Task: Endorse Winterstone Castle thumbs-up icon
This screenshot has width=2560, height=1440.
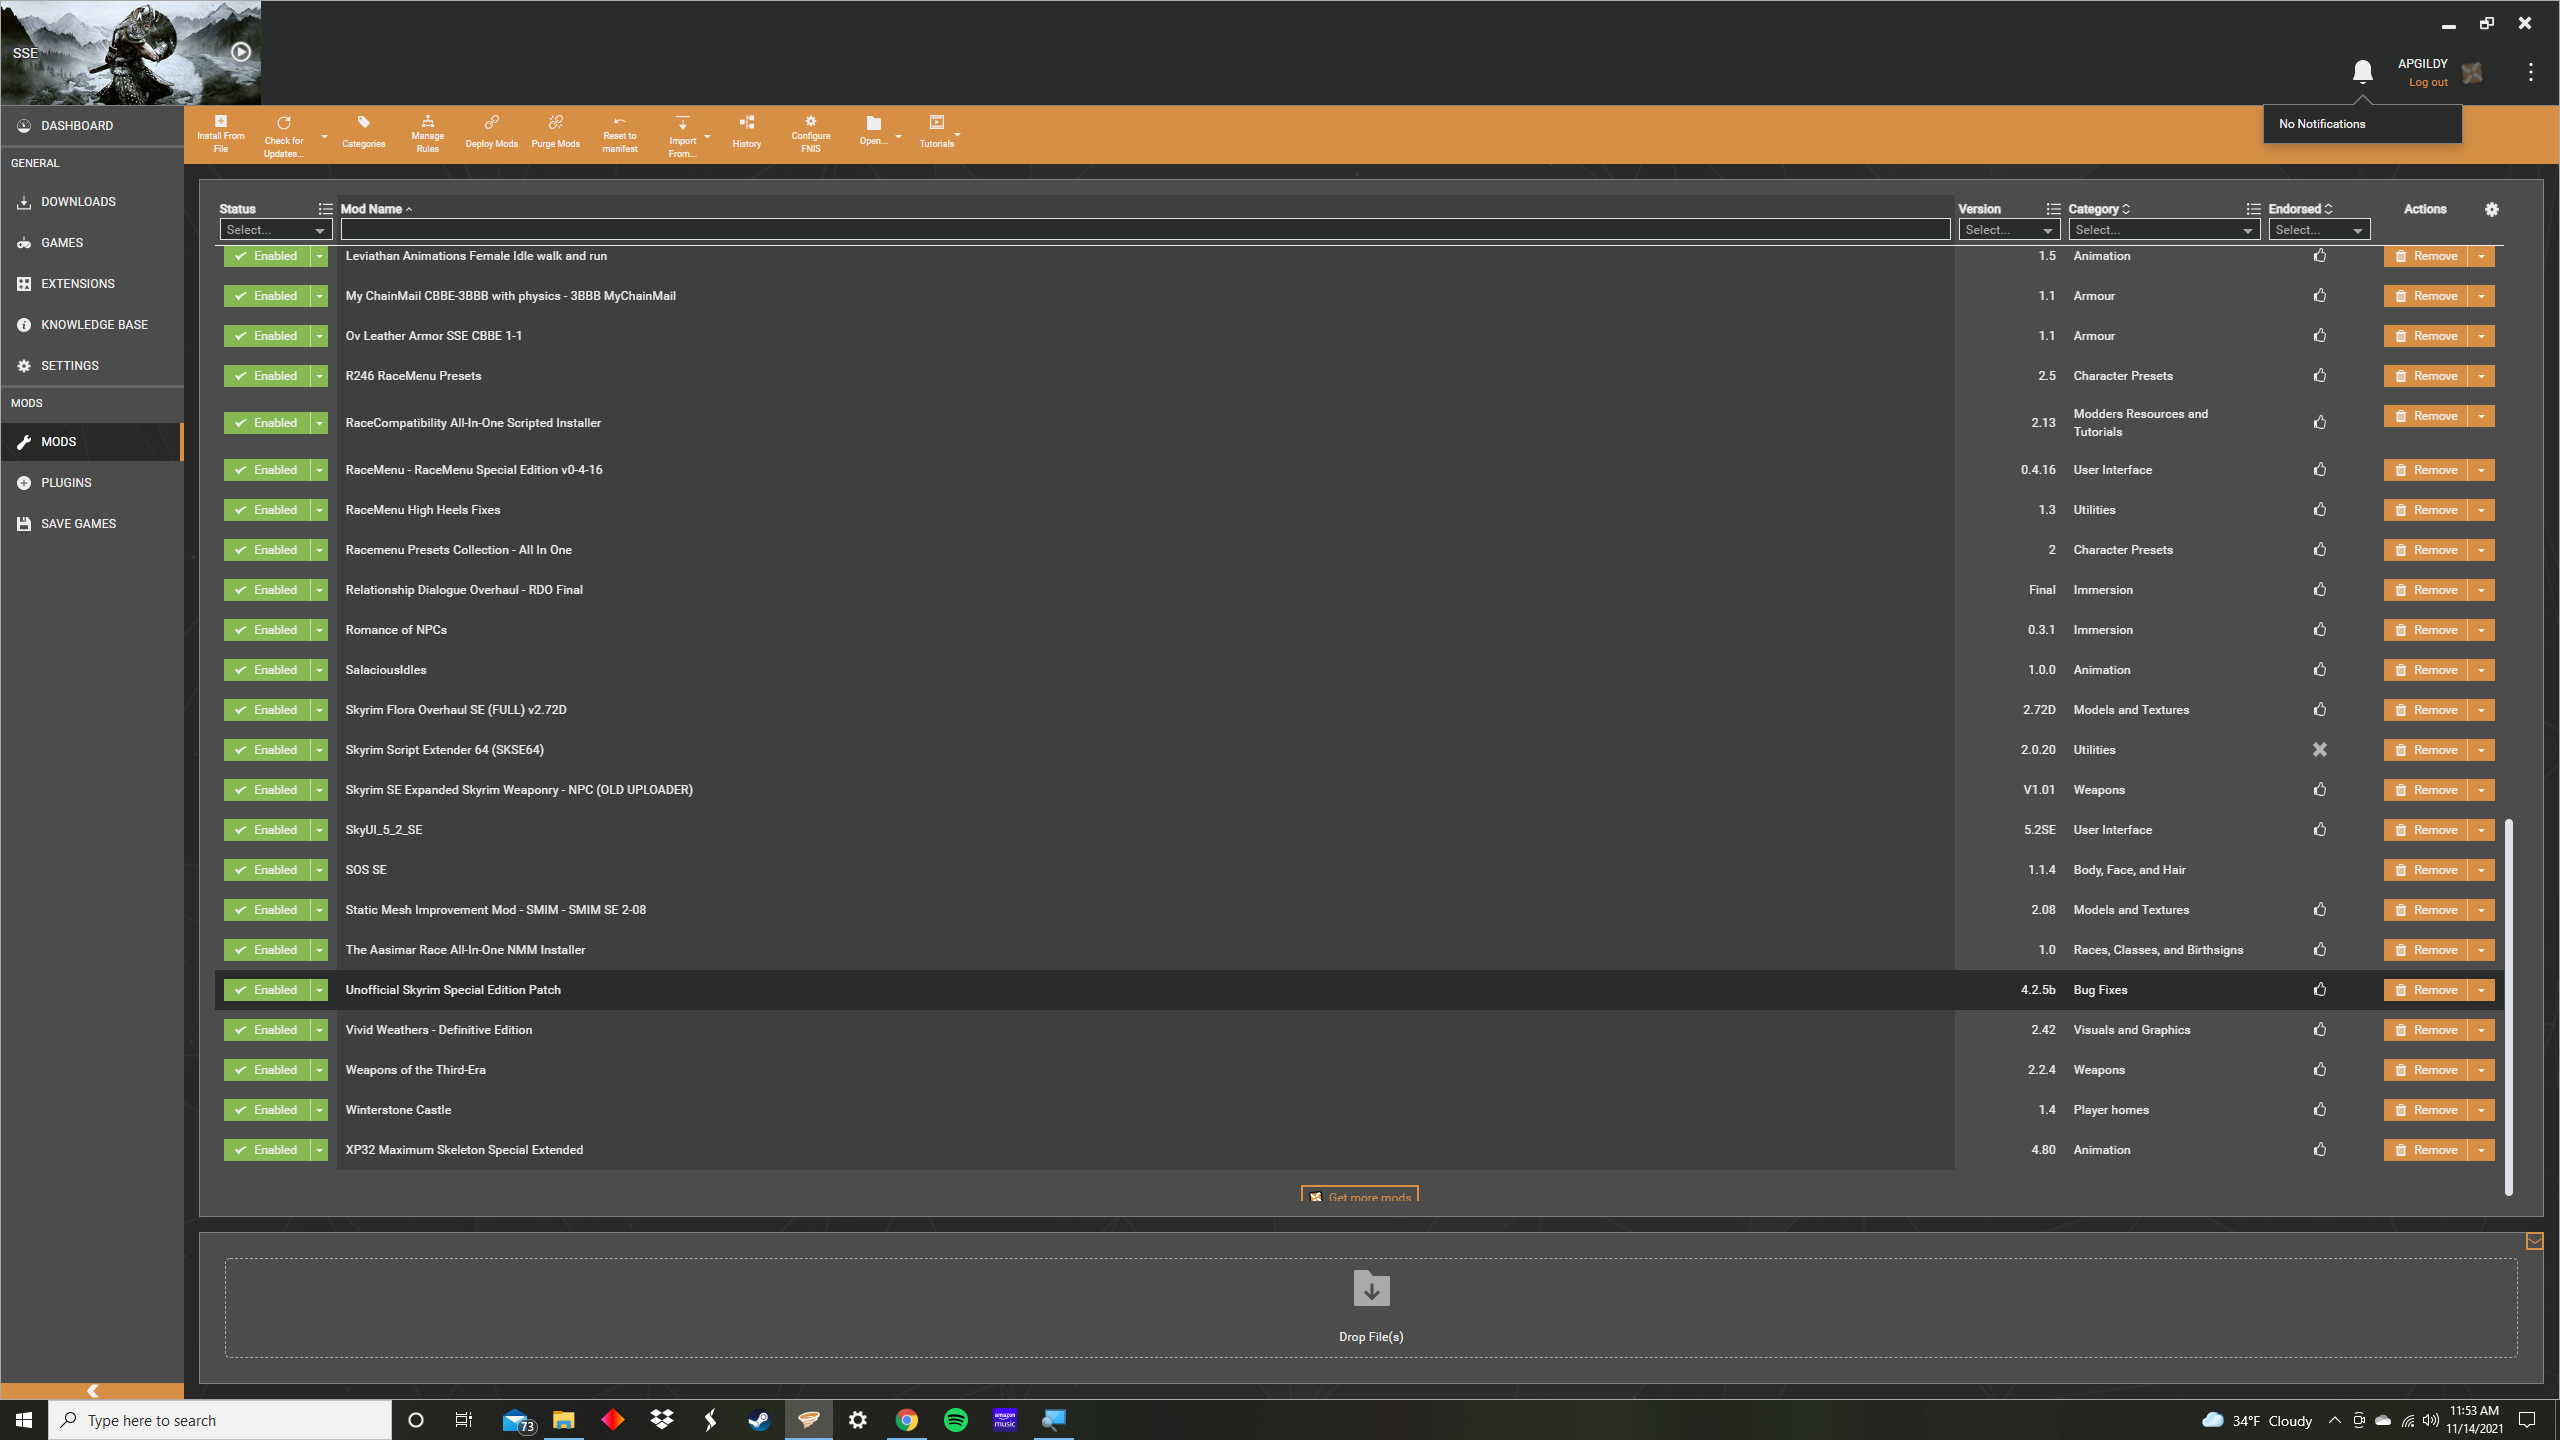Action: click(2319, 1109)
